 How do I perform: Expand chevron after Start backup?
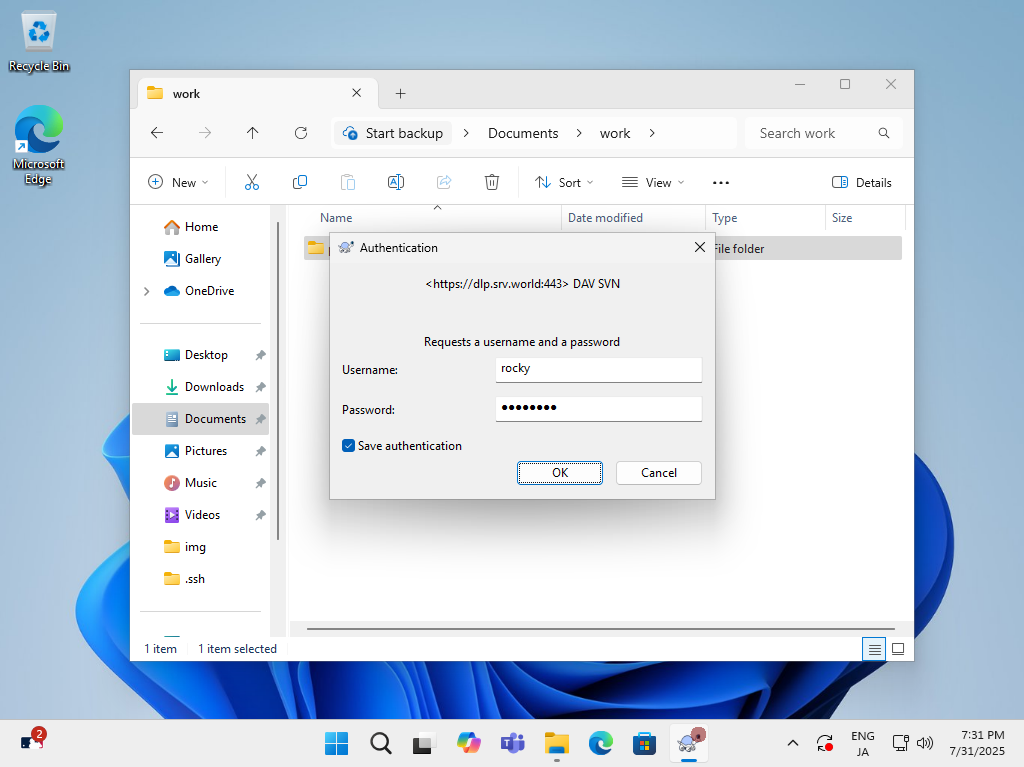(x=466, y=133)
